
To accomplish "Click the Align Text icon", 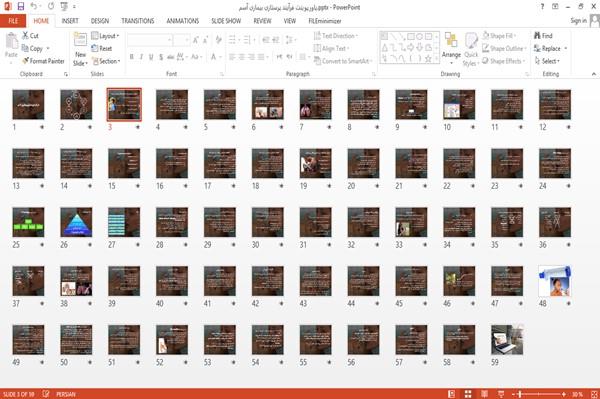I will [x=317, y=48].
